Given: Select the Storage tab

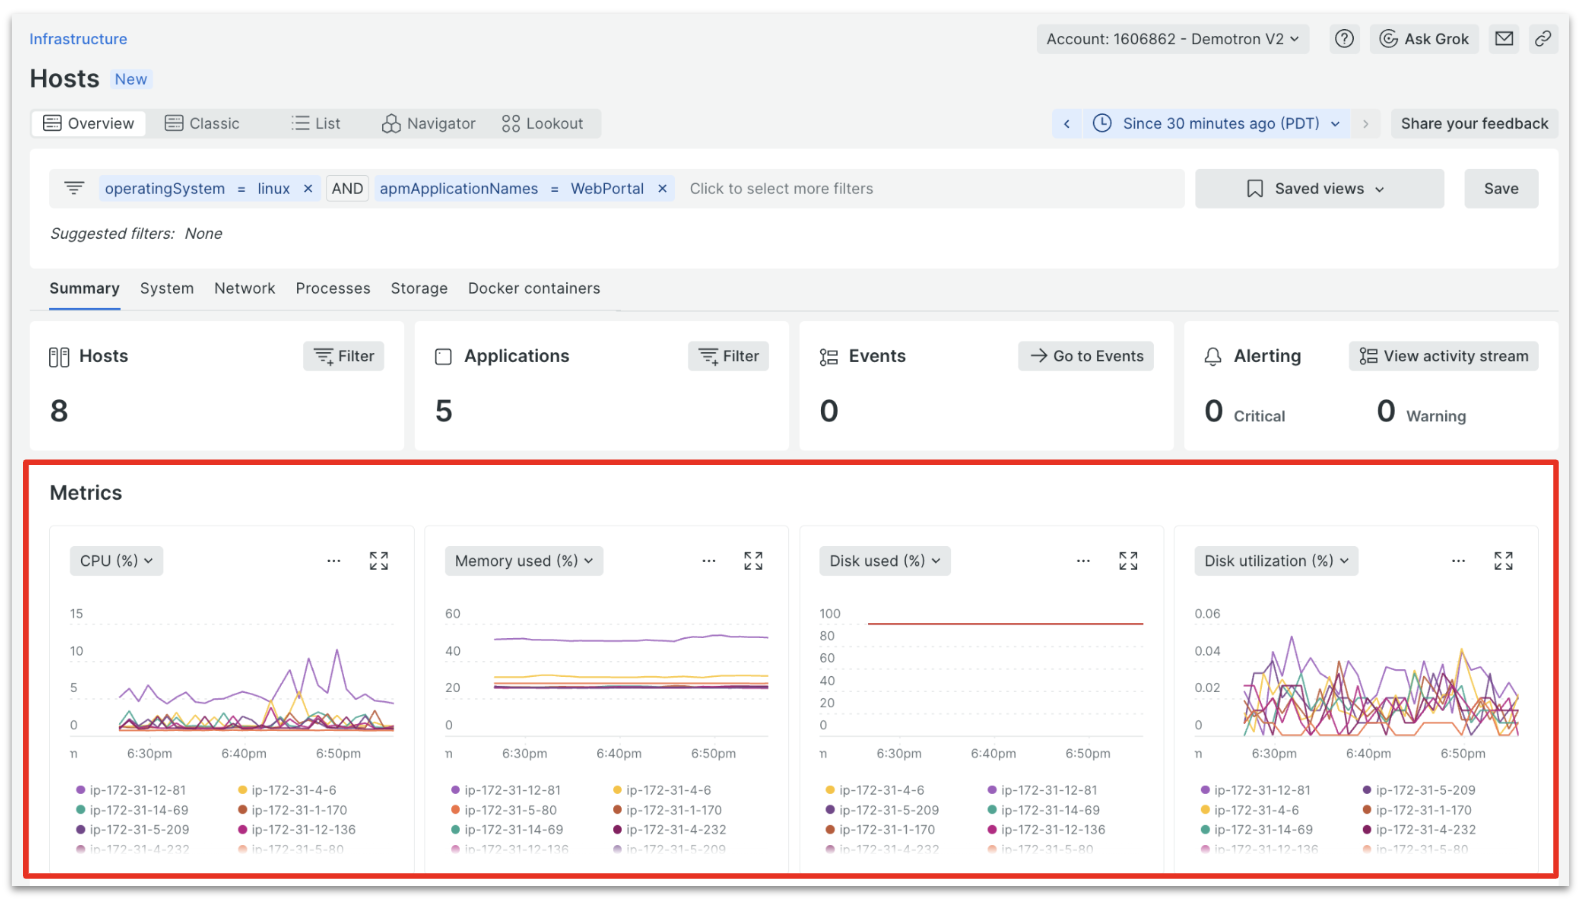Looking at the screenshot, I should click(419, 289).
